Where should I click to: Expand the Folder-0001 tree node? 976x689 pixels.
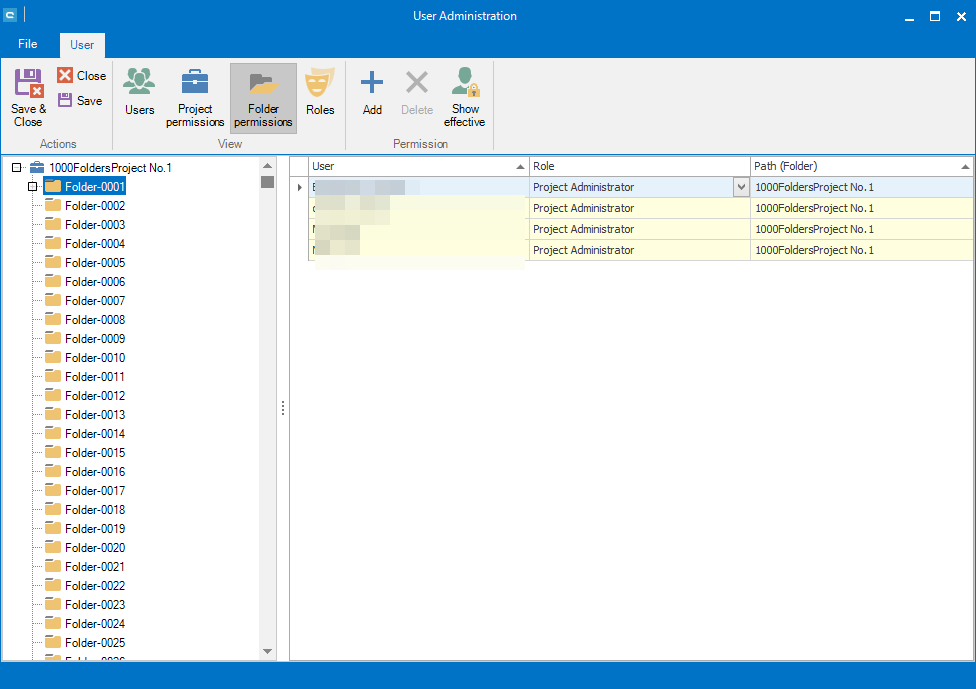pos(33,187)
